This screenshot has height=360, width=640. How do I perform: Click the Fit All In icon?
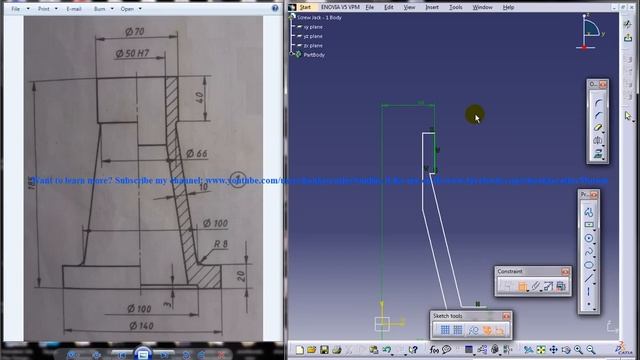pos(541,350)
